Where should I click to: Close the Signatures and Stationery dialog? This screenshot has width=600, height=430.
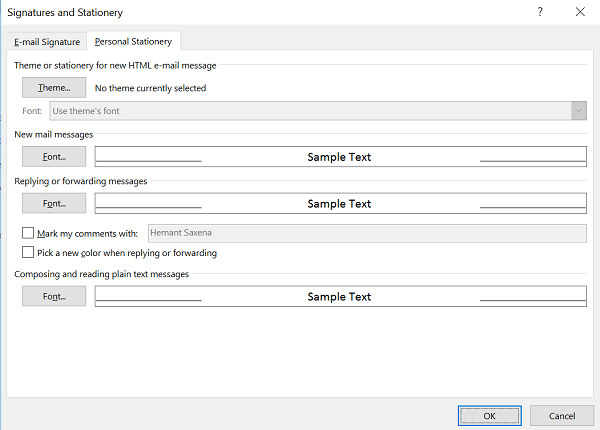click(x=580, y=13)
